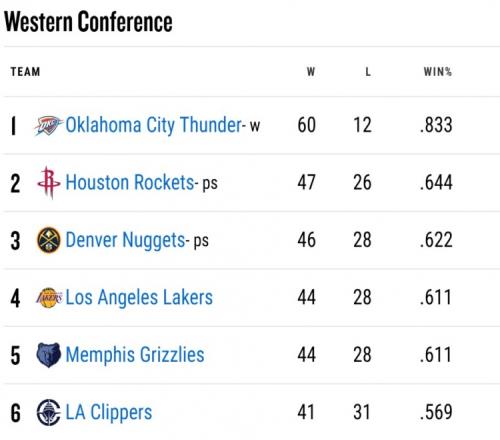The image size is (500, 440).
Task: Open the LA Clippers team link
Action: [x=109, y=413]
